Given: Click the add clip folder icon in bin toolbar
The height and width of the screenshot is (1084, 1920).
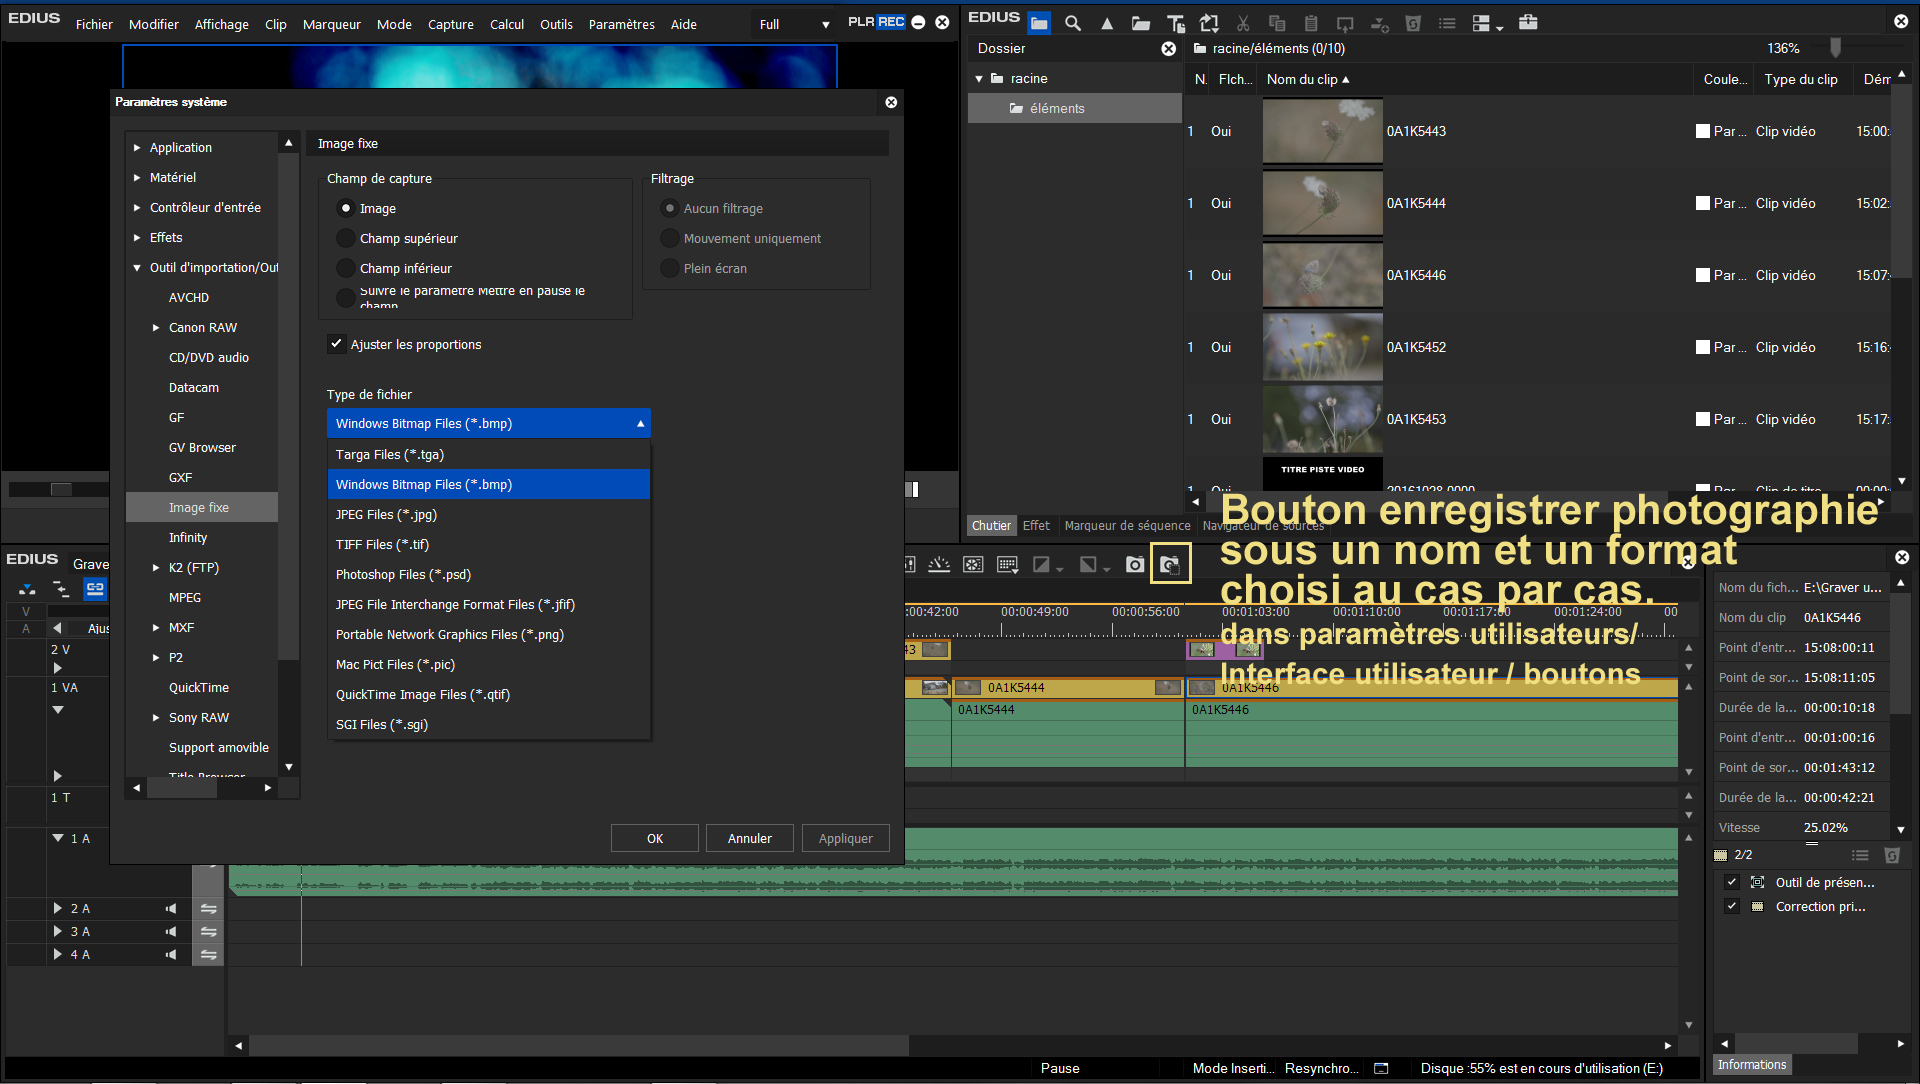Looking at the screenshot, I should pos(1140,23).
